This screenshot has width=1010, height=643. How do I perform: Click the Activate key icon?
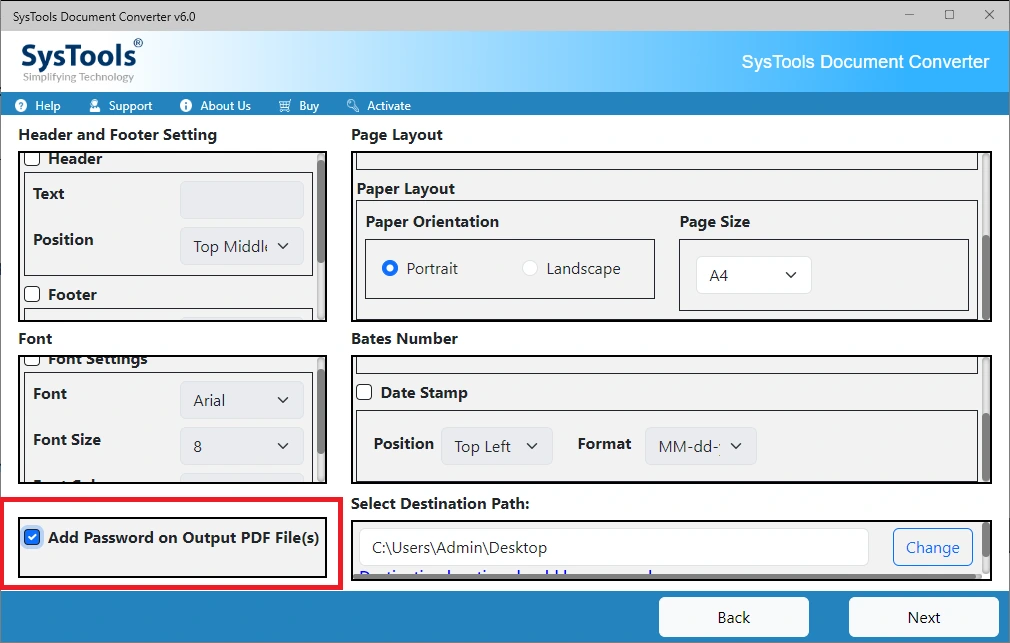pyautogui.click(x=353, y=106)
